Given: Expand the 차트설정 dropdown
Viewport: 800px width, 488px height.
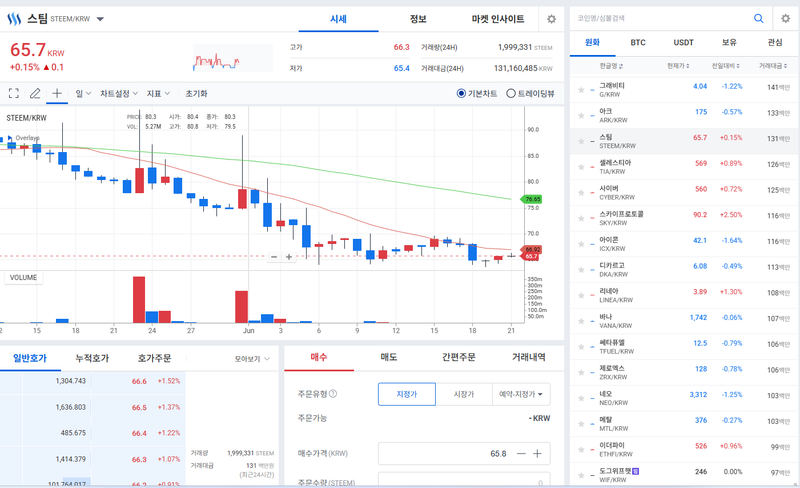Looking at the screenshot, I should (119, 93).
